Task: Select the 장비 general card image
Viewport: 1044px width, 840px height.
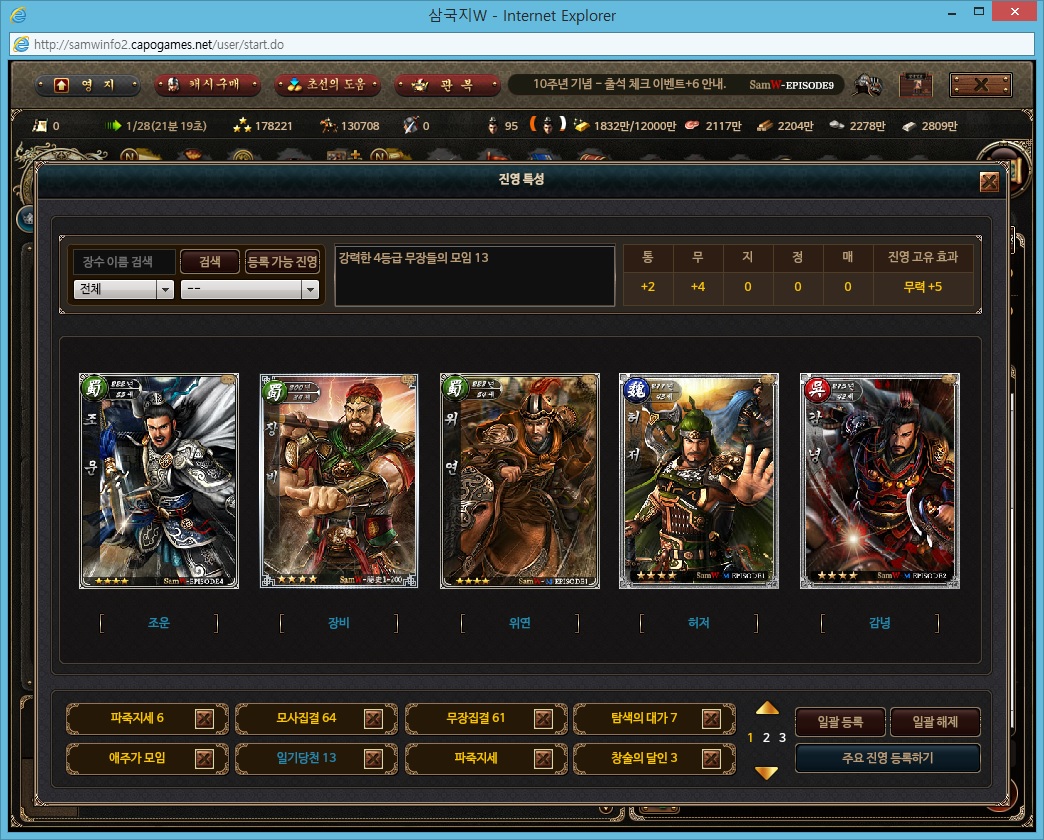Action: pos(339,481)
